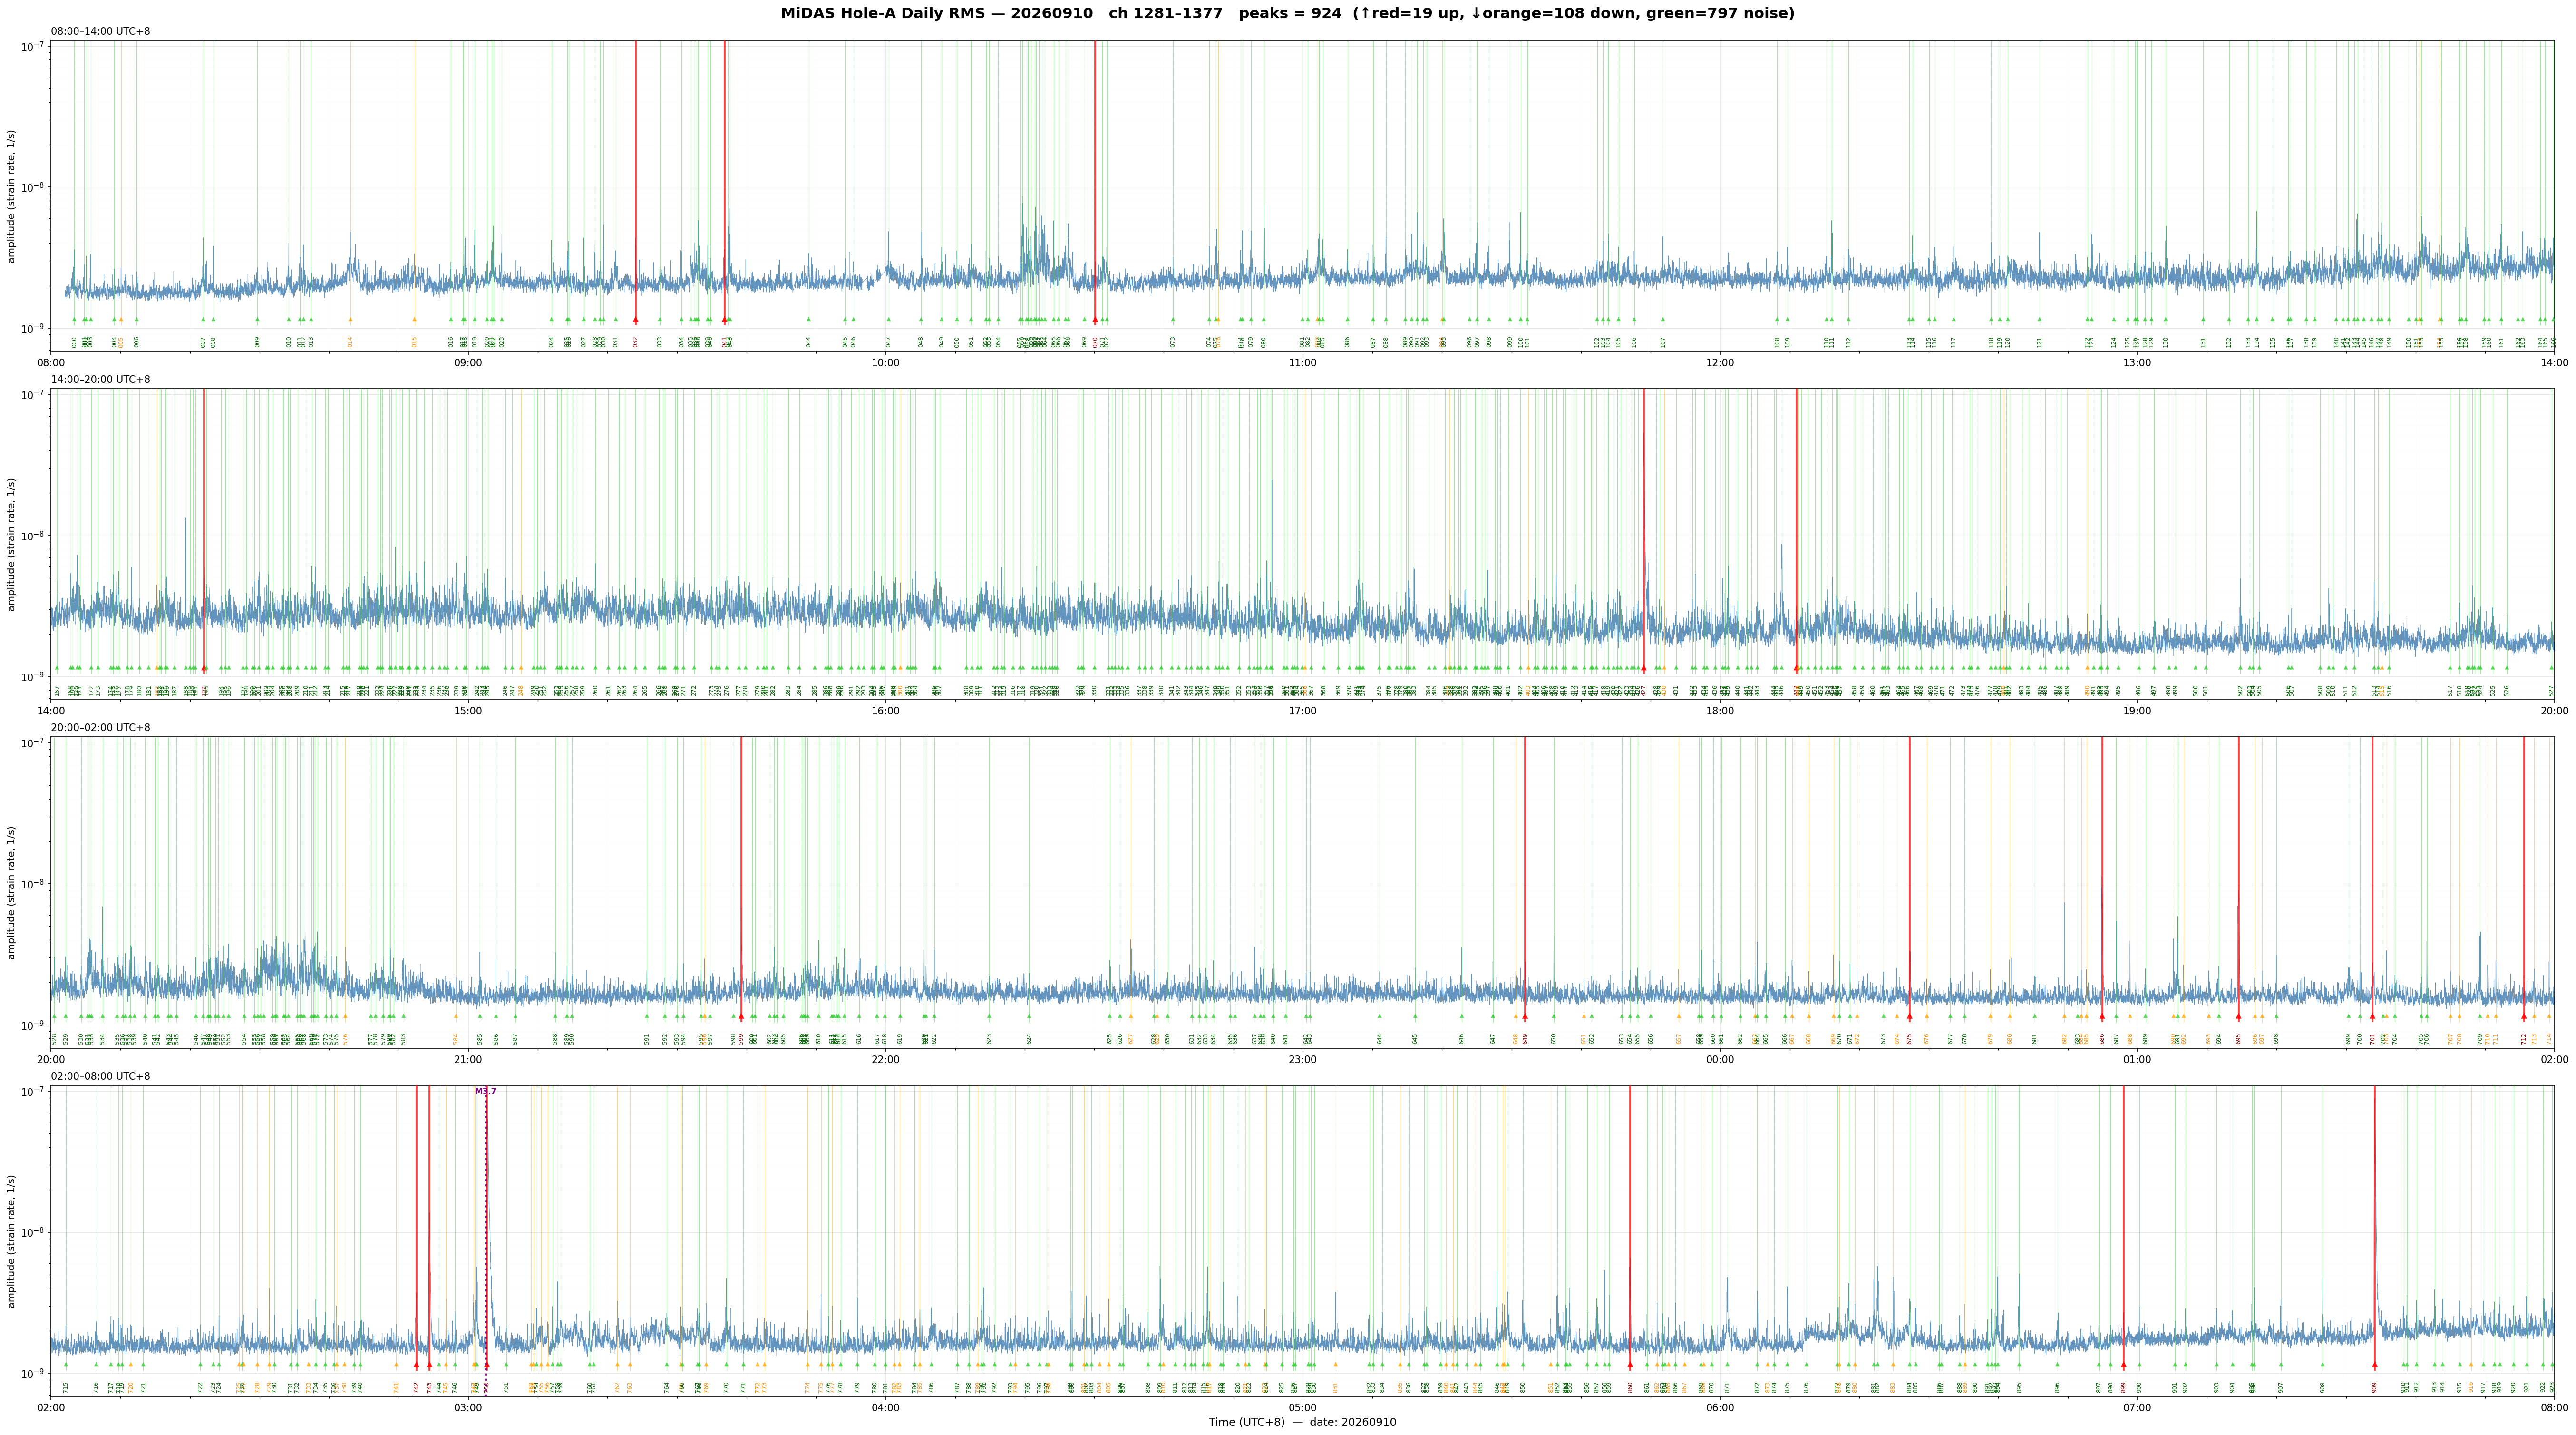The height and width of the screenshot is (1435, 2576).
Task: Click the green noise peak label 681
Action: [2035, 1038]
